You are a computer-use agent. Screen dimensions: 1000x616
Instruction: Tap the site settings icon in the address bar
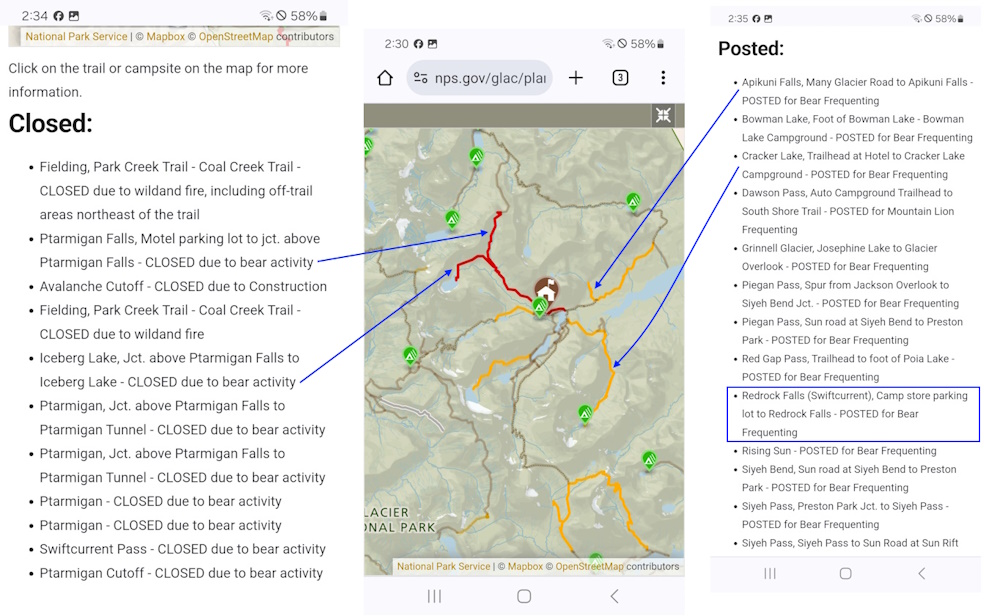[421, 78]
